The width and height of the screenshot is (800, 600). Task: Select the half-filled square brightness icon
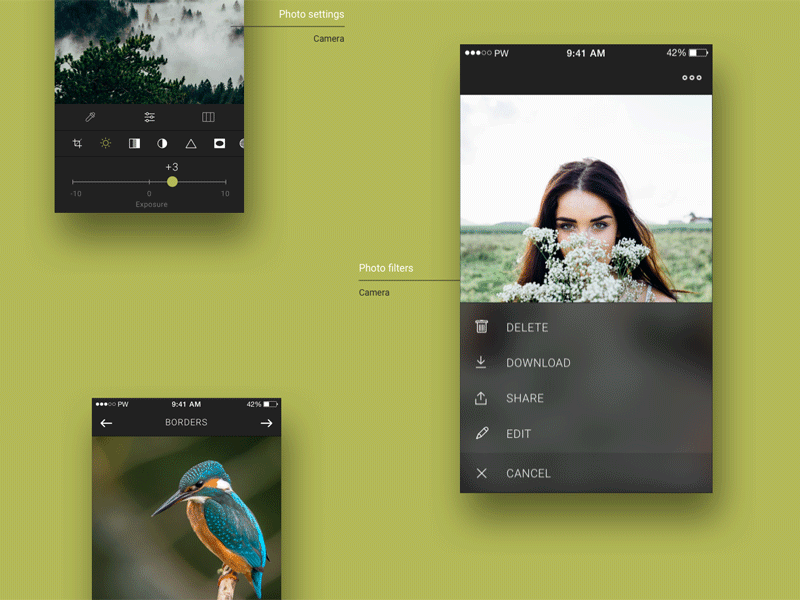pos(134,143)
